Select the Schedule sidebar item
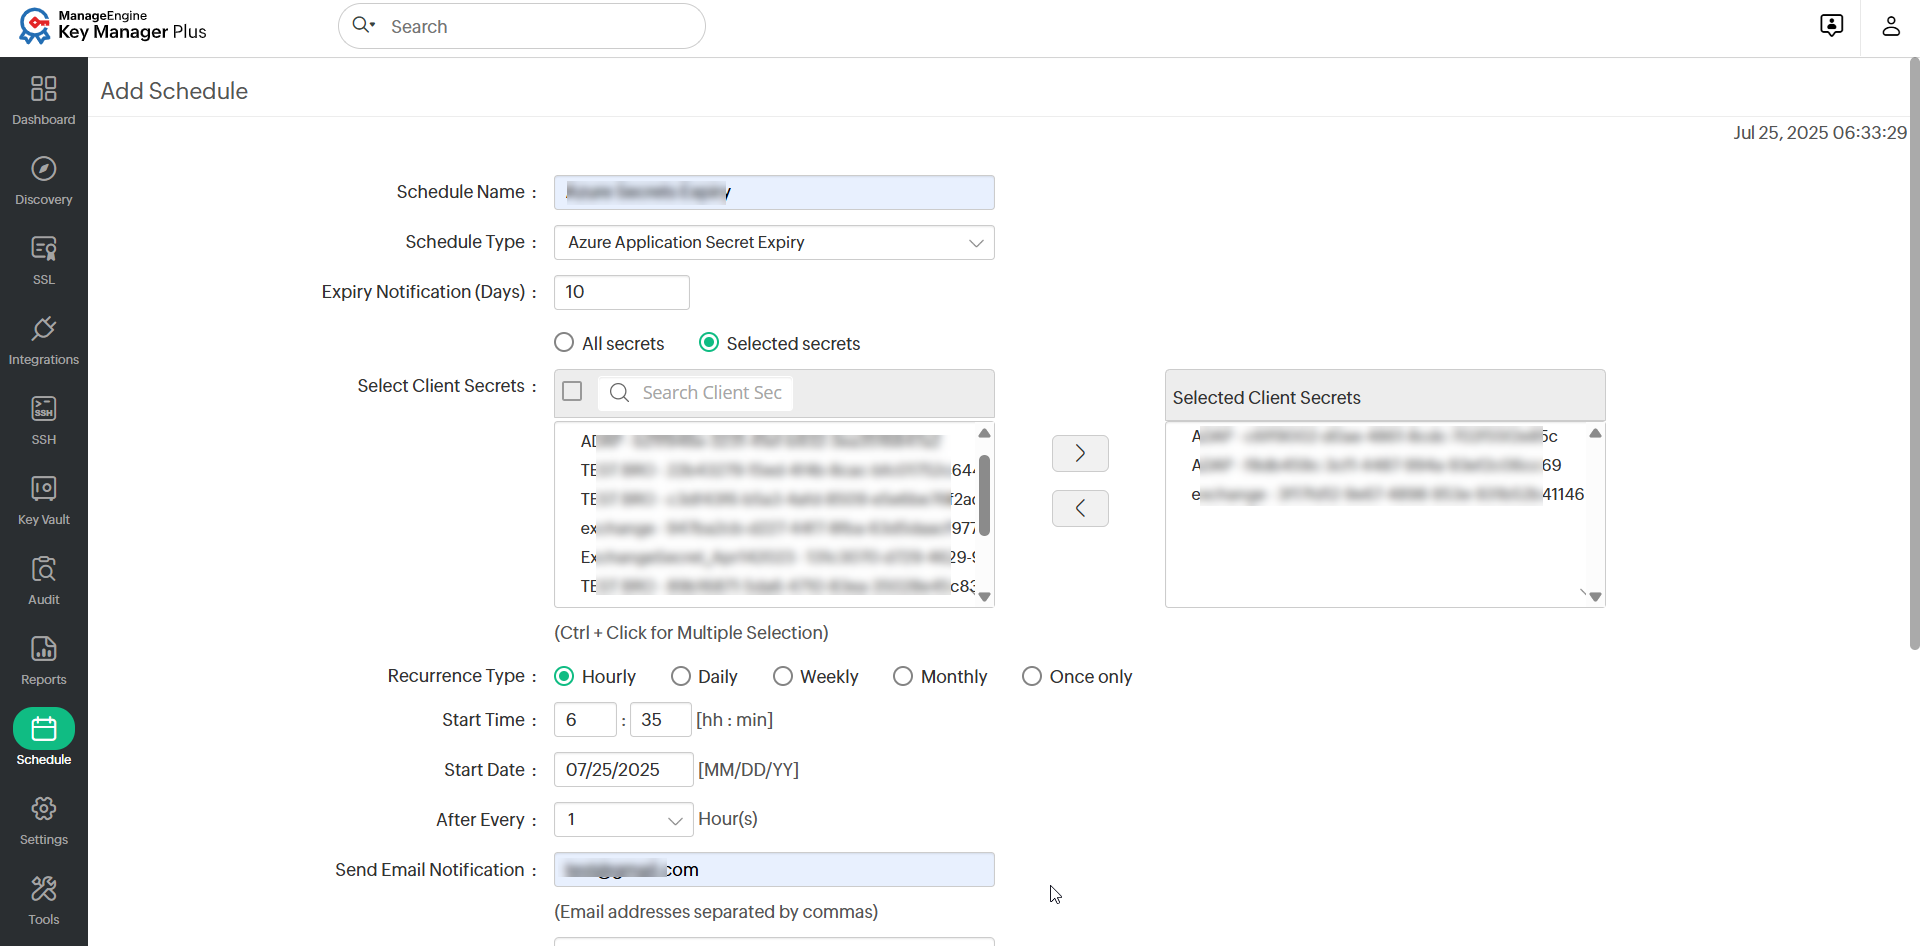 click(x=44, y=738)
